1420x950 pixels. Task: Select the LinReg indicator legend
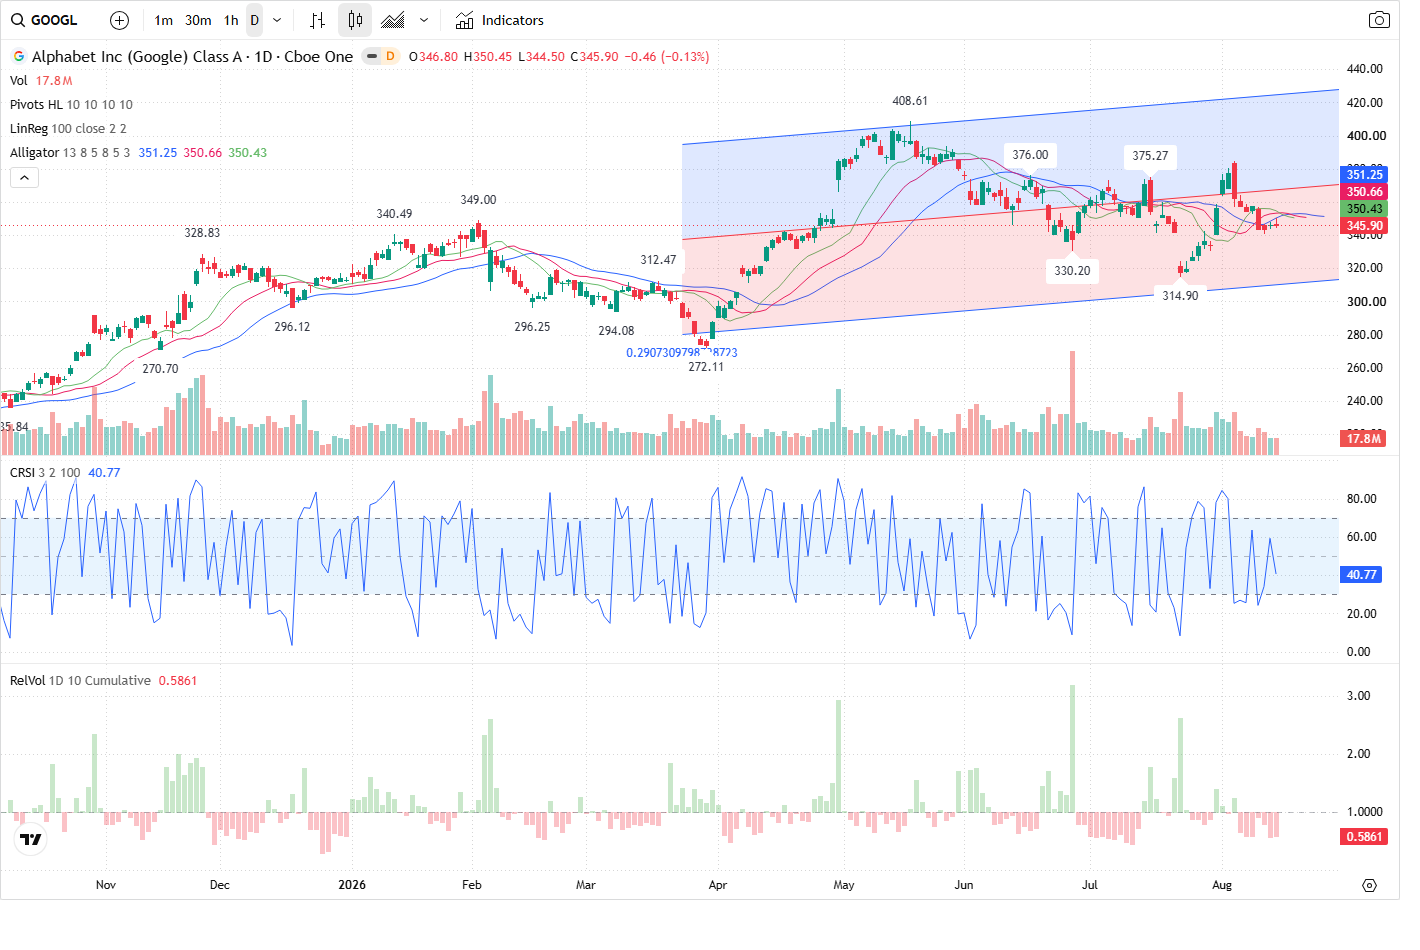point(29,129)
